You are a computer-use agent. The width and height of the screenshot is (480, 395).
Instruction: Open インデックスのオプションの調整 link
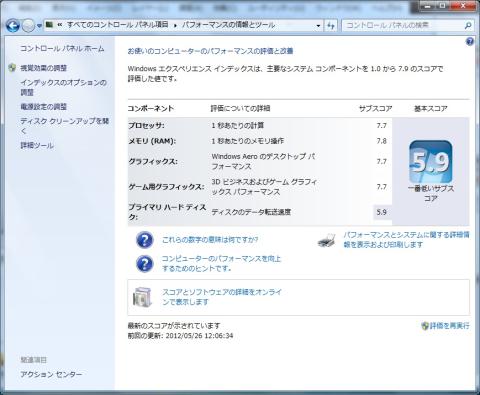[x=63, y=87]
